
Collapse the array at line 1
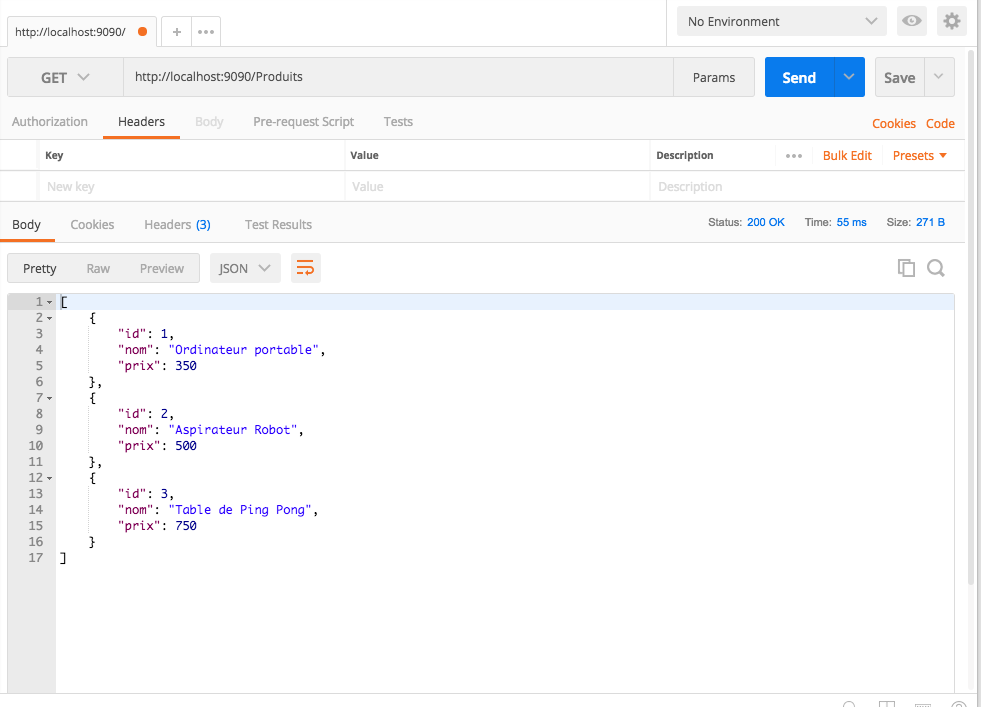[x=49, y=302]
